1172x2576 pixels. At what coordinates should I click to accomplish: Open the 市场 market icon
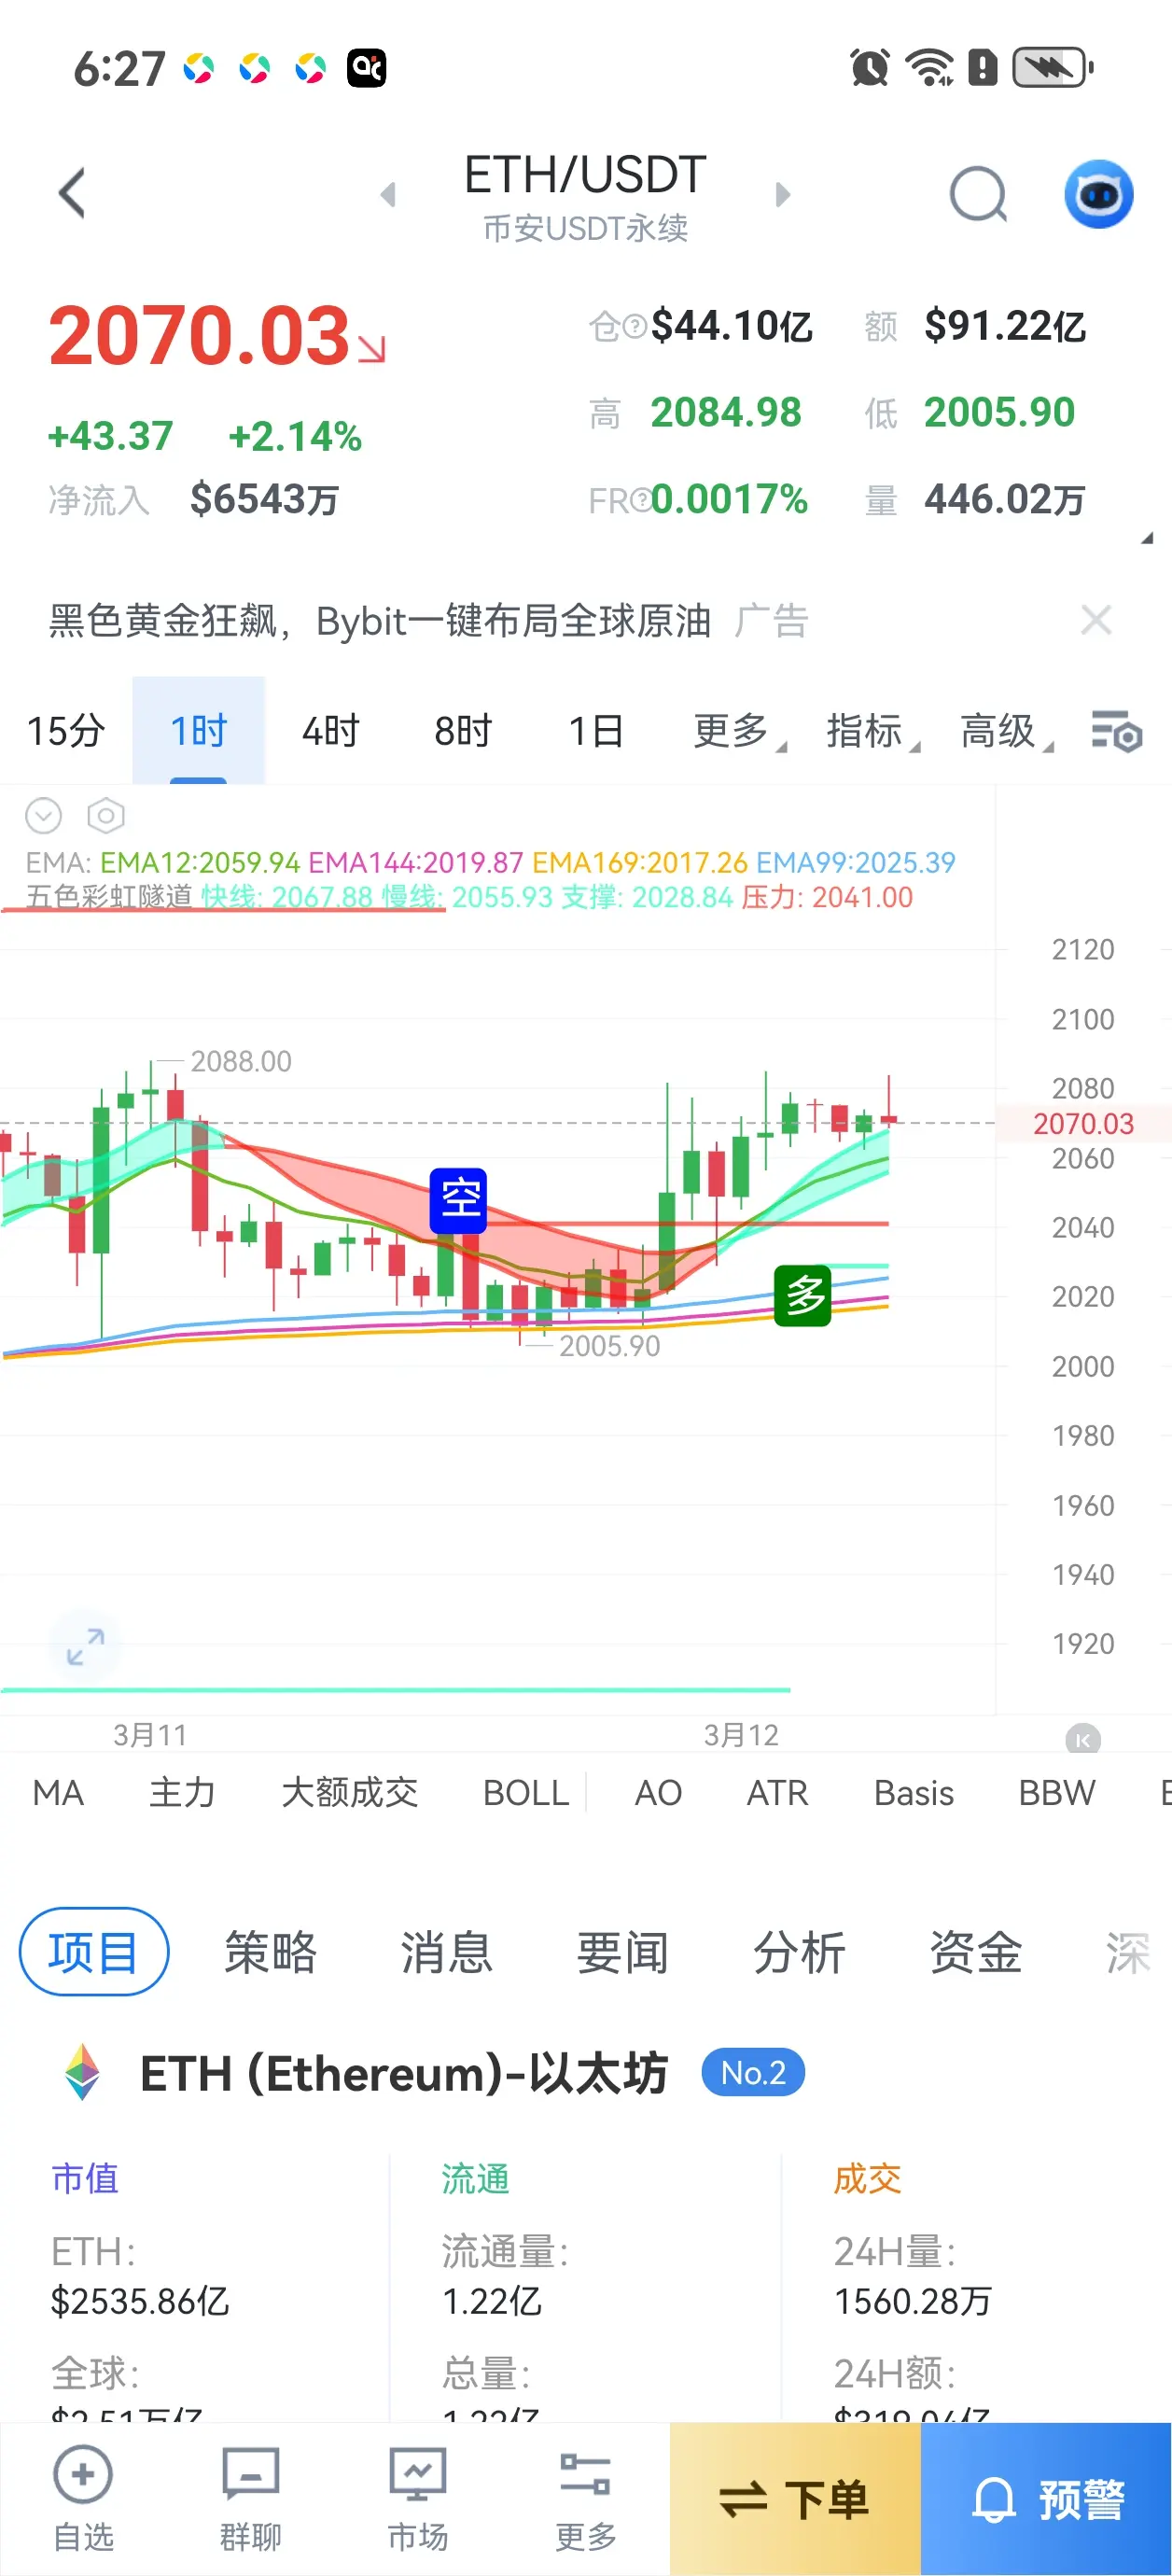tap(418, 2499)
